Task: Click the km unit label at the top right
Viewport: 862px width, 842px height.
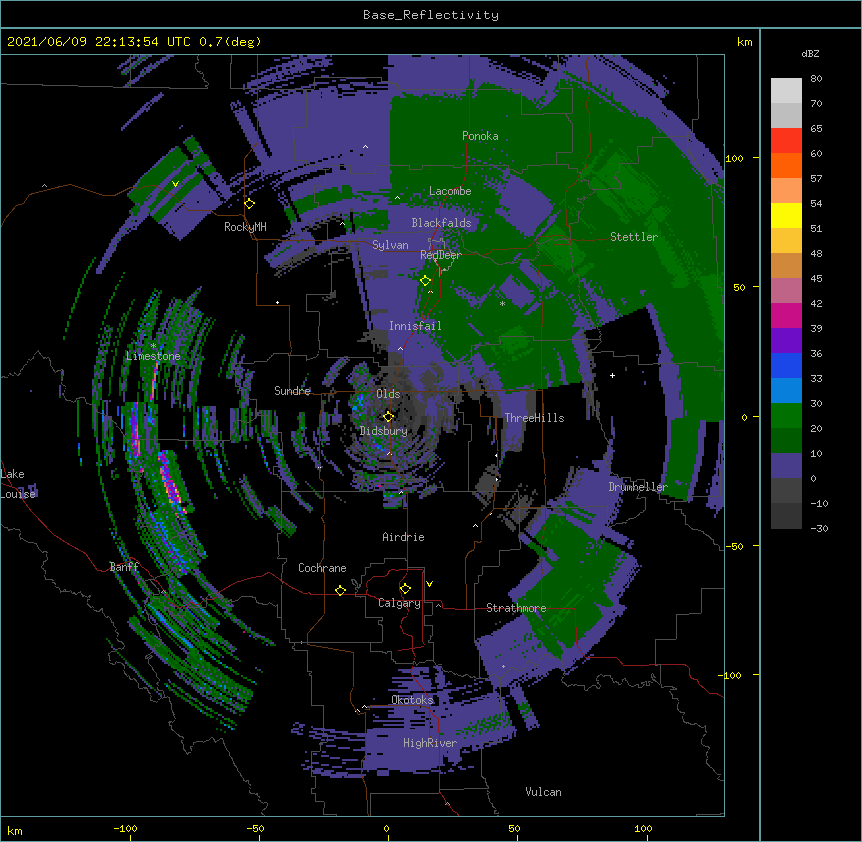Action: pyautogui.click(x=745, y=42)
